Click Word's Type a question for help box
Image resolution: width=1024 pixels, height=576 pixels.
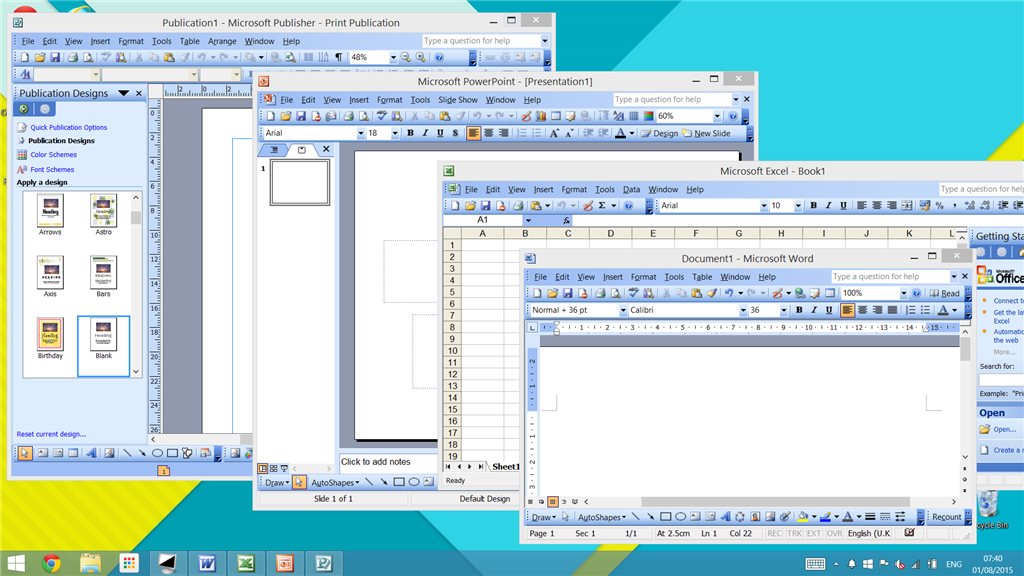tap(889, 277)
